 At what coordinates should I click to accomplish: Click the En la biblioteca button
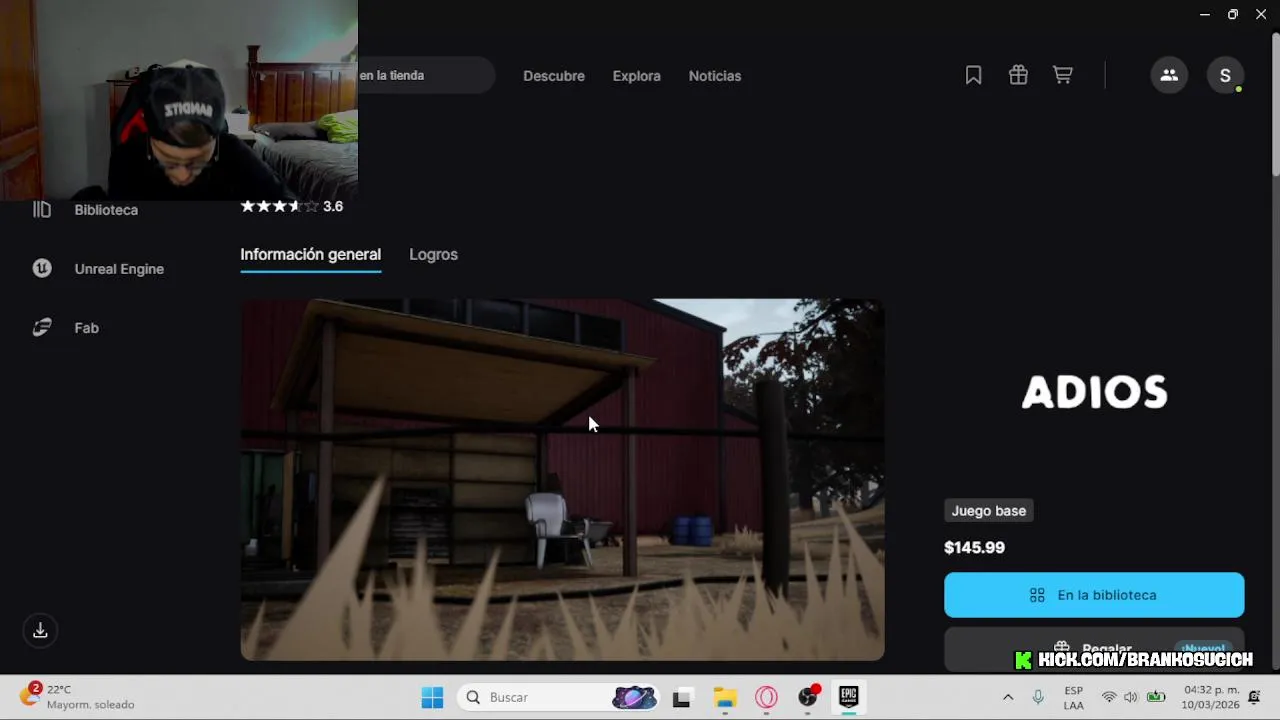[x=1094, y=595]
